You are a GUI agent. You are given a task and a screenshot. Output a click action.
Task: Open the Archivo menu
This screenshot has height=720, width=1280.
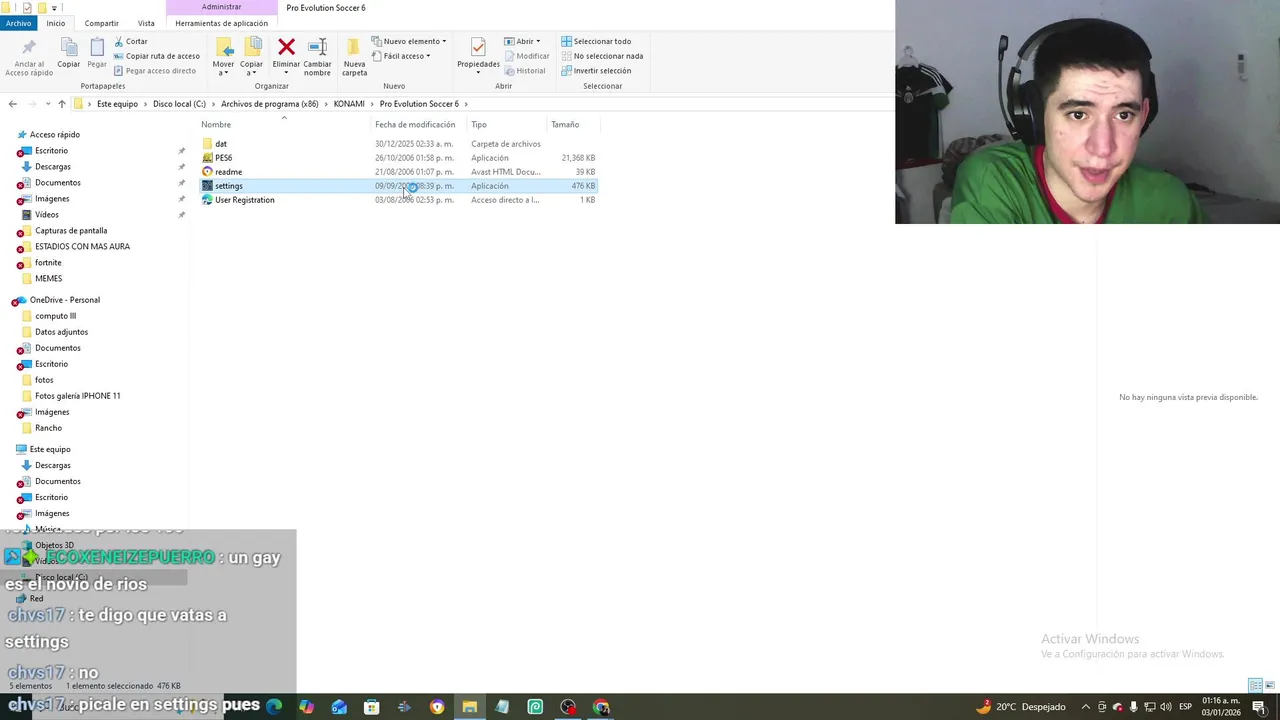coord(18,23)
